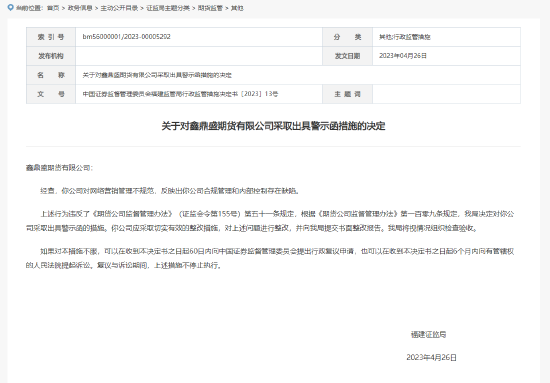Navigate to 证监局主题分类 breadcrumb
Viewport: 550px width, 383px height.
click(x=168, y=8)
